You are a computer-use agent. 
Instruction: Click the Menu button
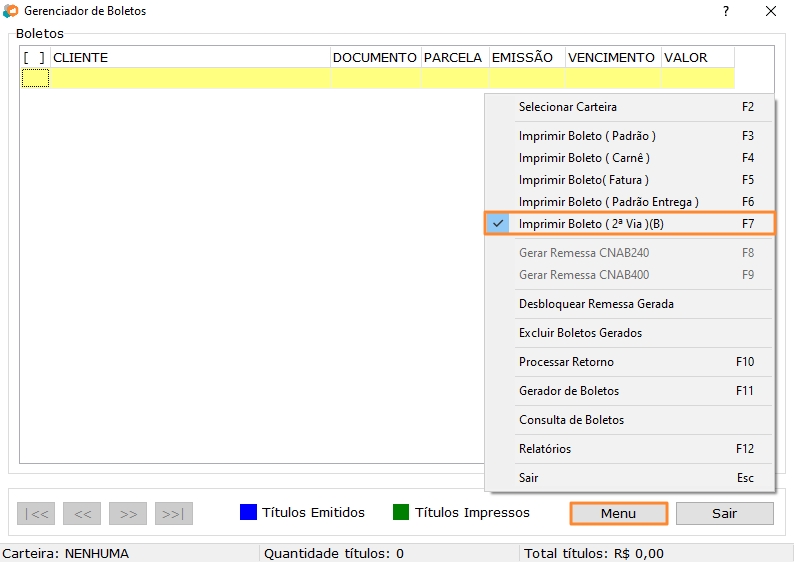point(618,513)
